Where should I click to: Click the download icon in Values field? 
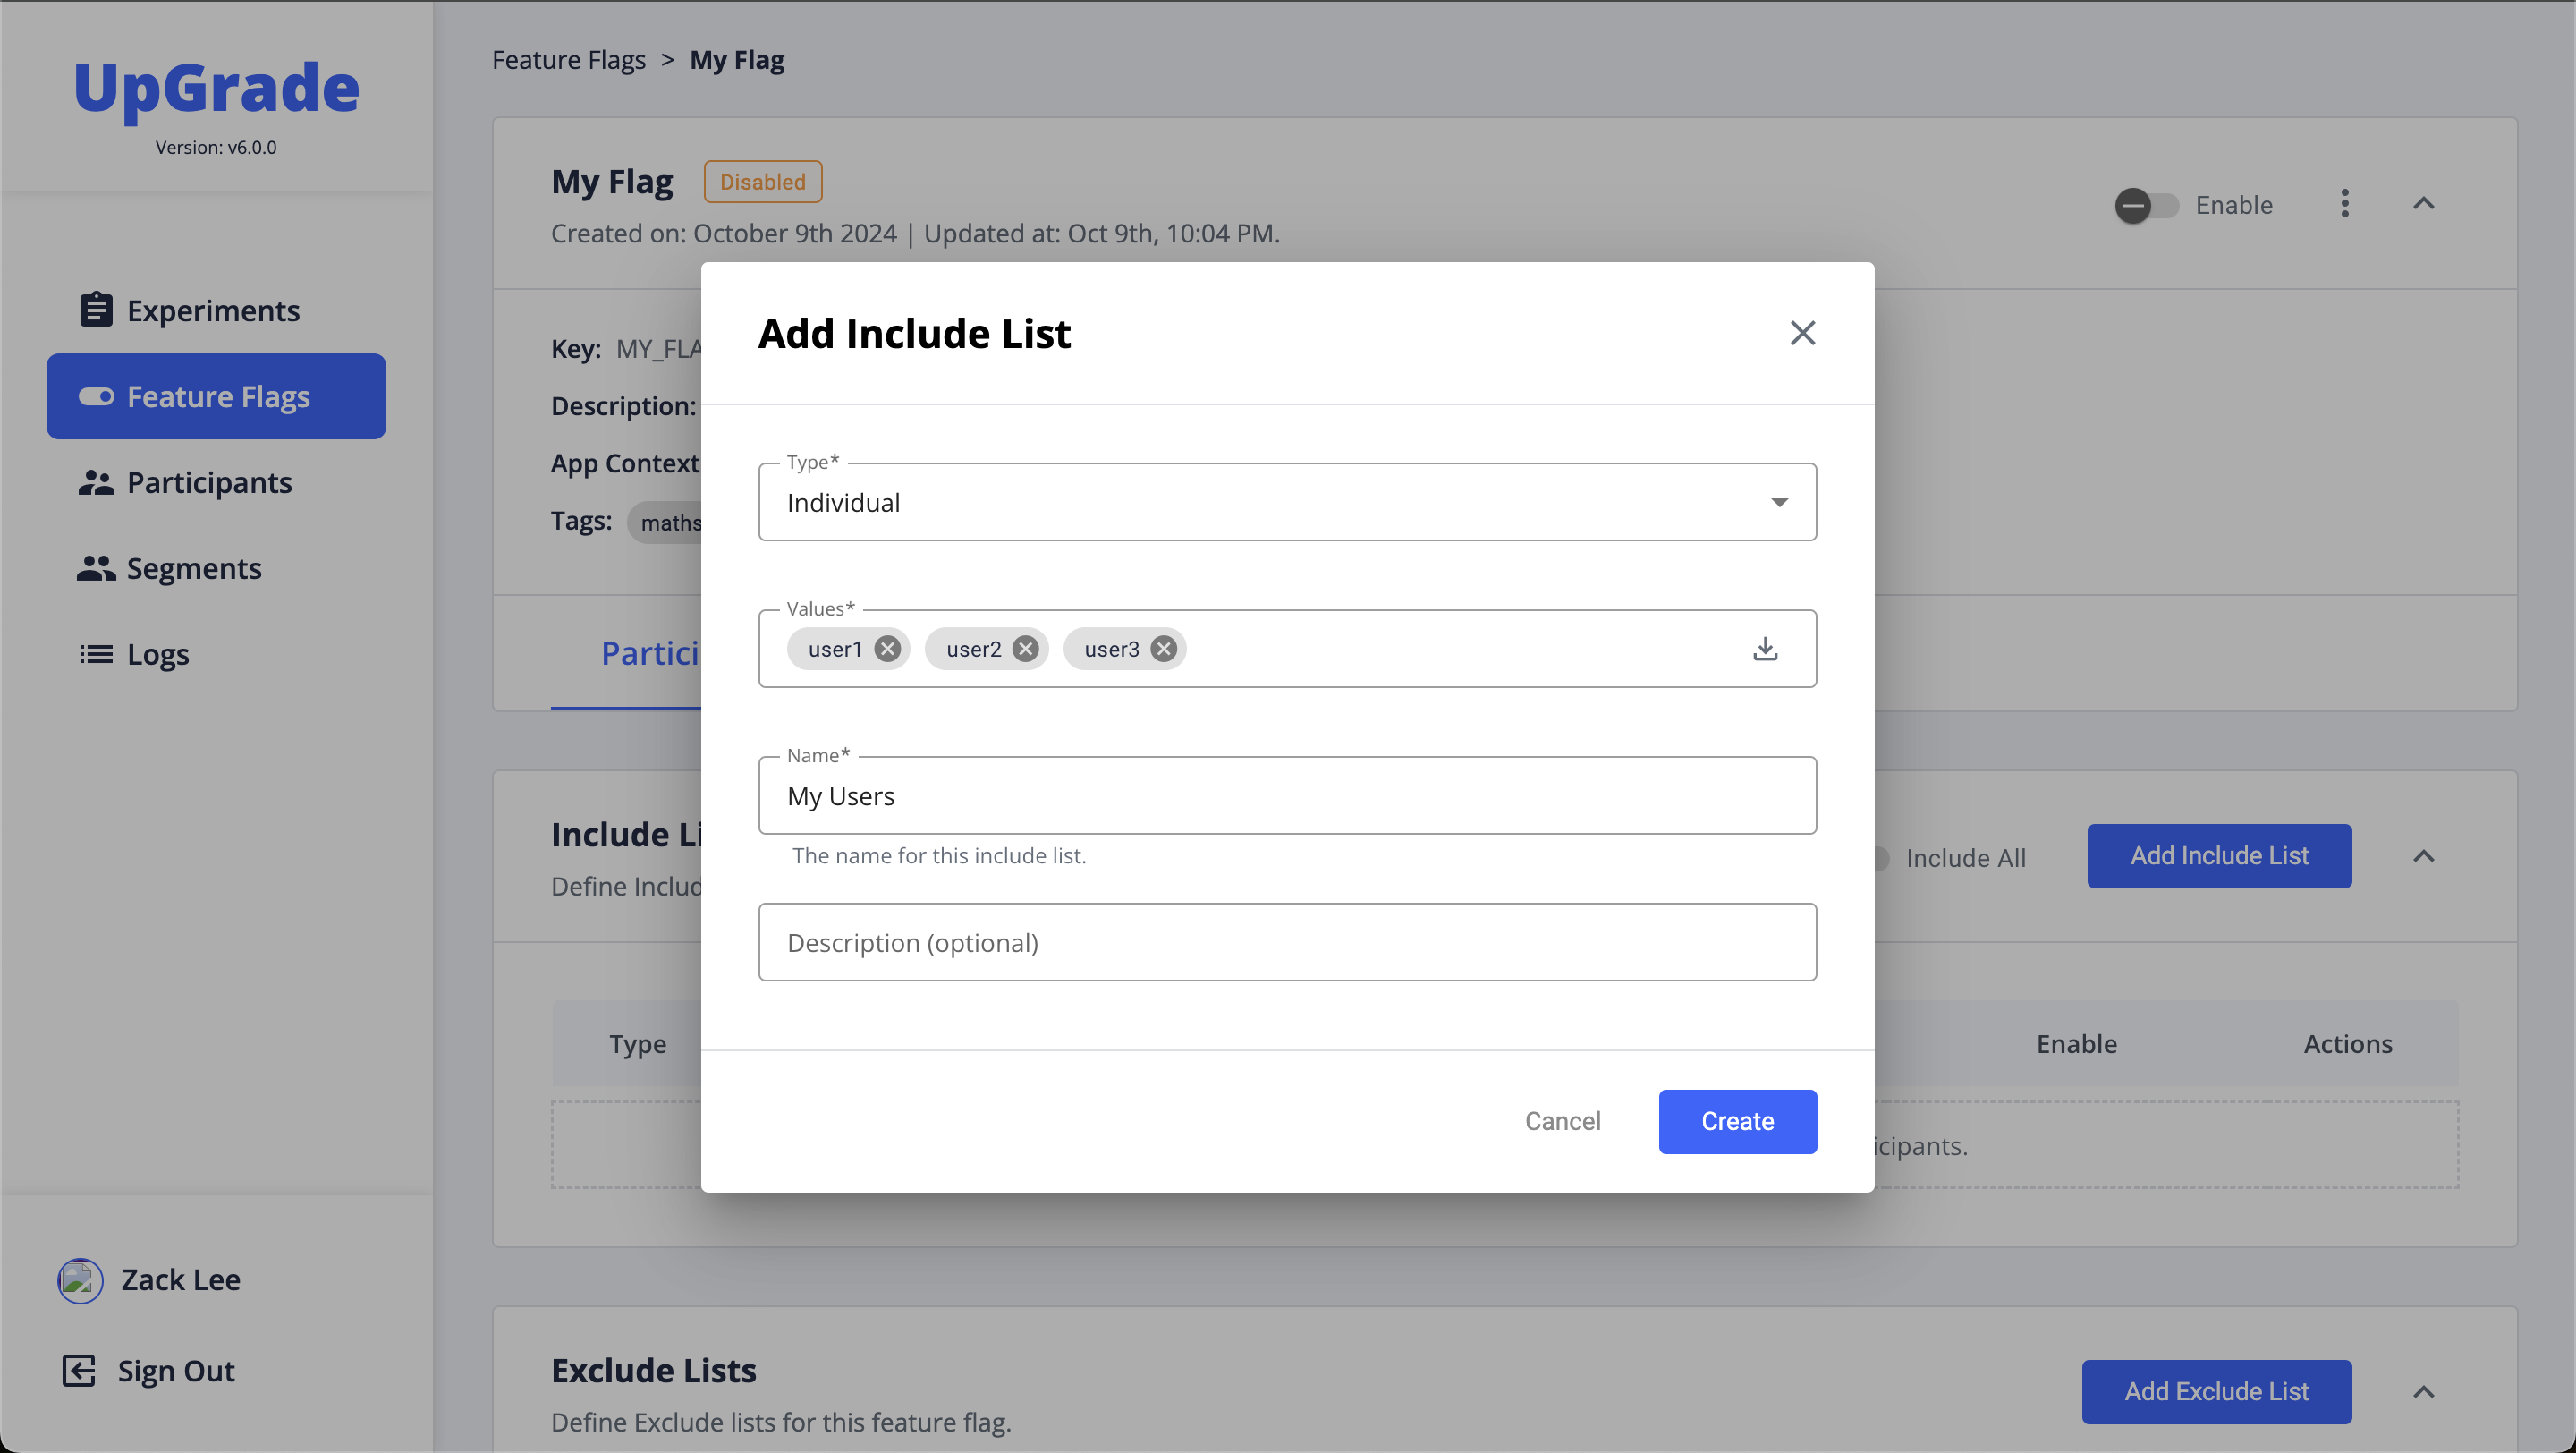(1765, 649)
